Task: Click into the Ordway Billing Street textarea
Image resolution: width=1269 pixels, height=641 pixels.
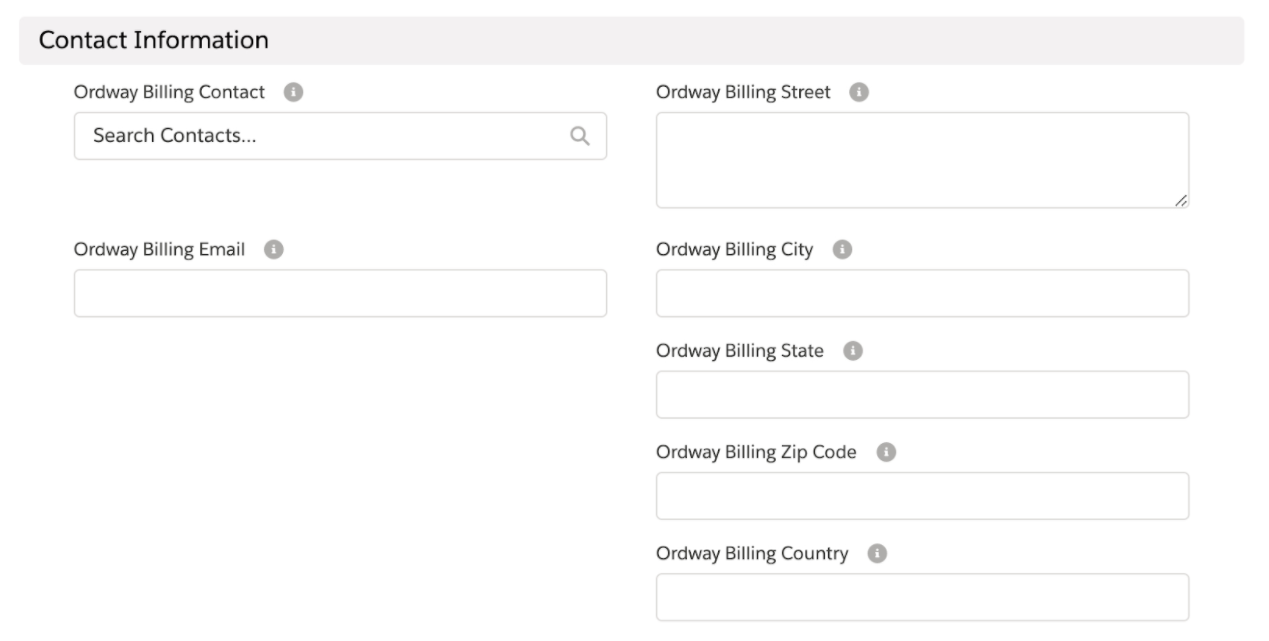Action: click(x=922, y=160)
